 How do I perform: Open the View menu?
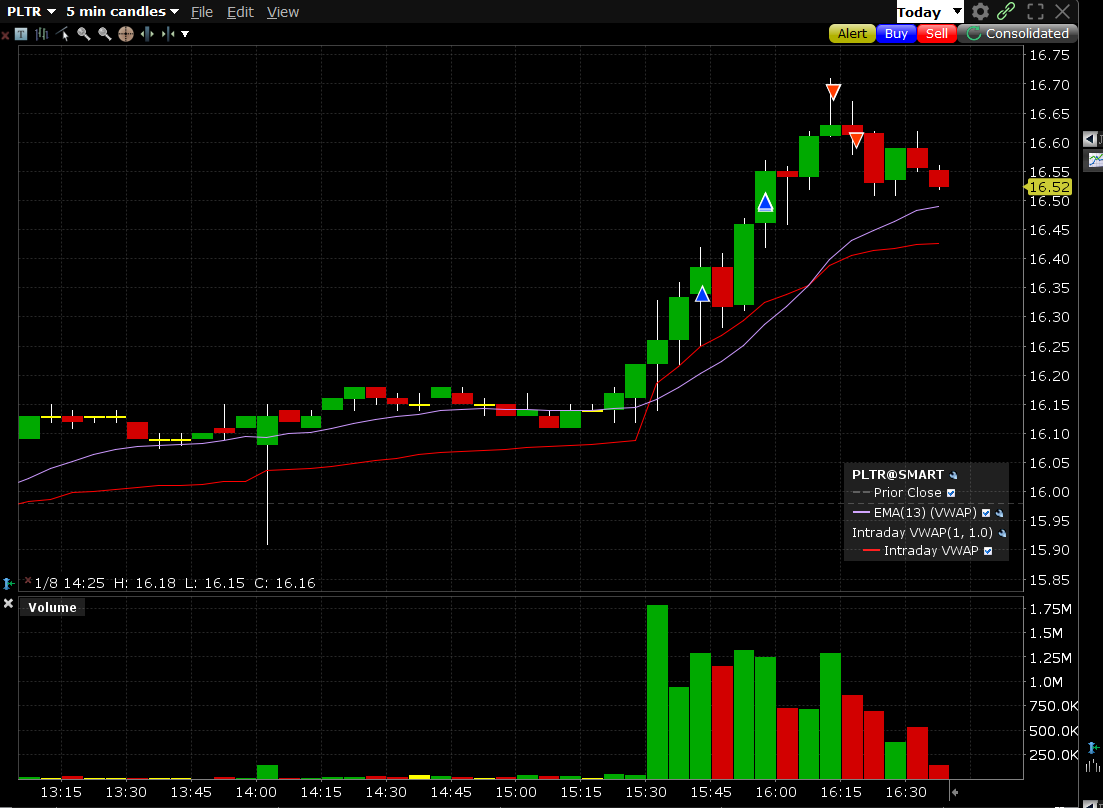coord(283,12)
